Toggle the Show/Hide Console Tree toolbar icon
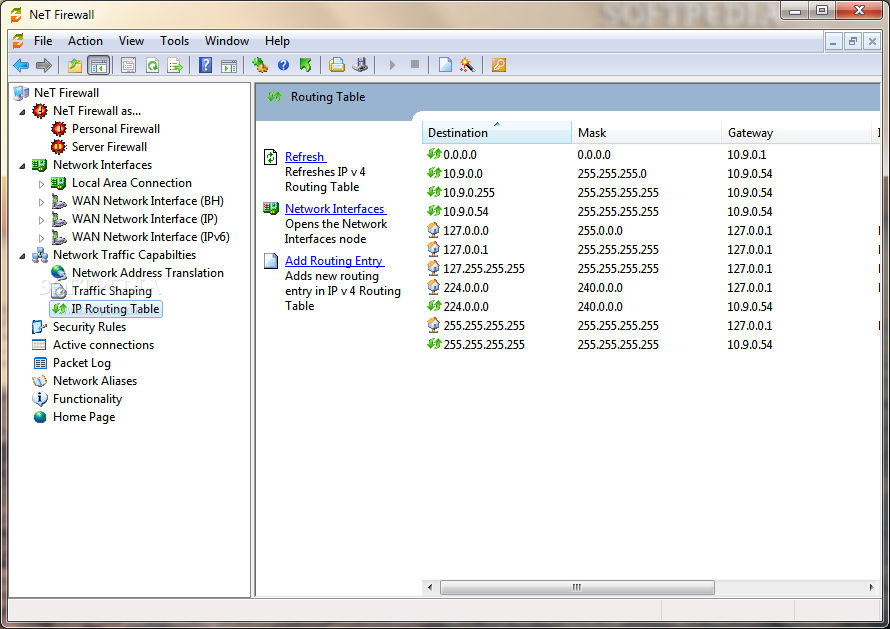This screenshot has width=890, height=629. pos(99,65)
